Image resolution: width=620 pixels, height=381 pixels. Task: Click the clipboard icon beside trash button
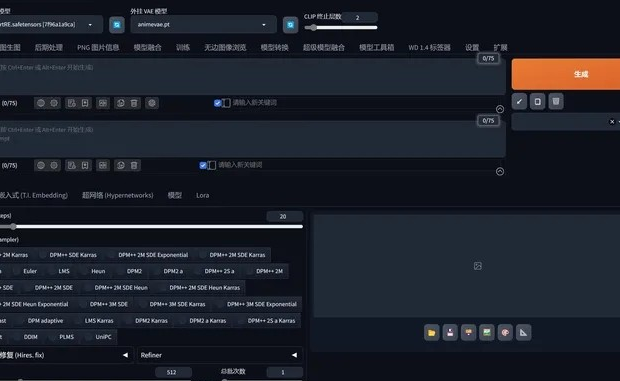pos(537,102)
